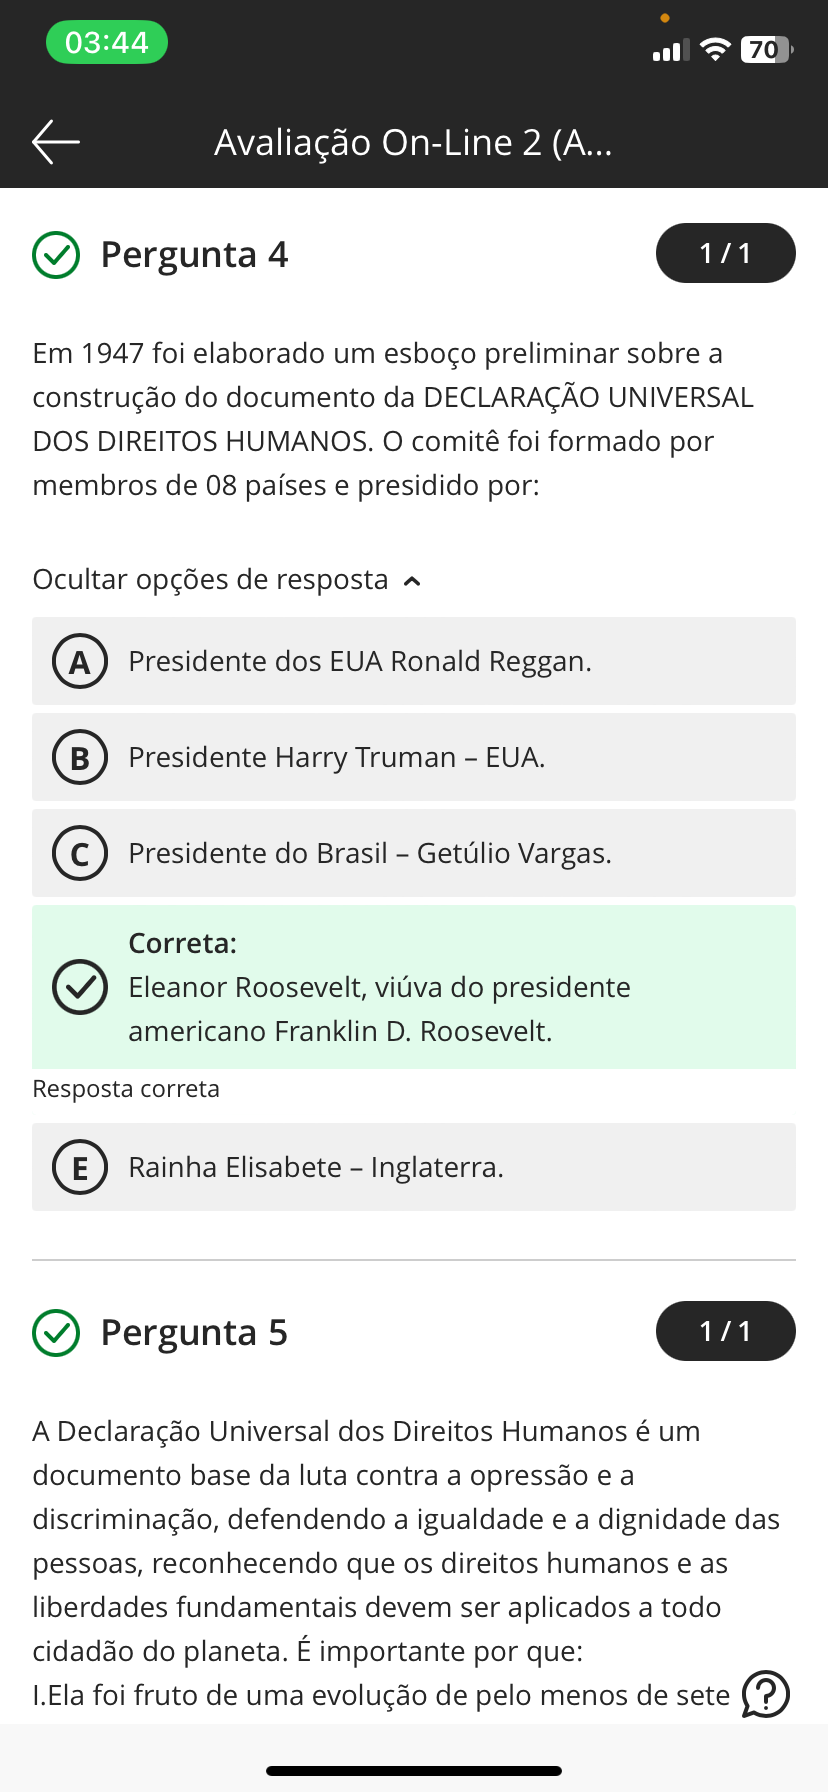This screenshot has height=1792, width=828.
Task: Collapse the answer options chevron
Action: tap(412, 581)
